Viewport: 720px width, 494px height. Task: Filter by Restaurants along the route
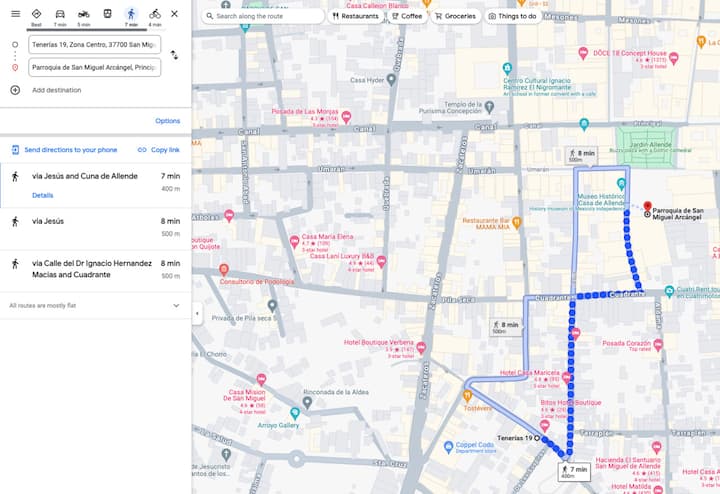355,16
